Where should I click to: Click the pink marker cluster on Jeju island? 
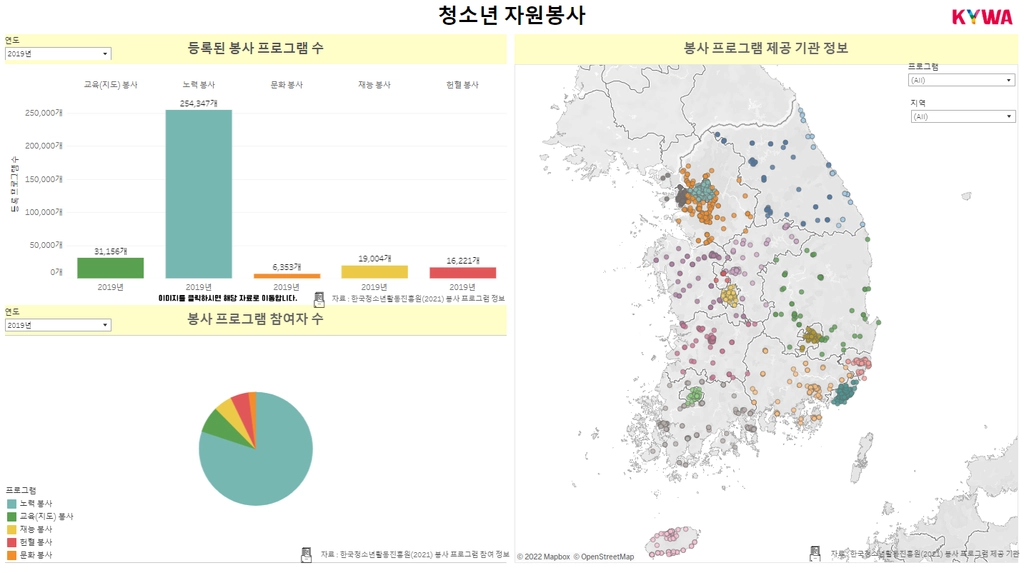click(674, 540)
